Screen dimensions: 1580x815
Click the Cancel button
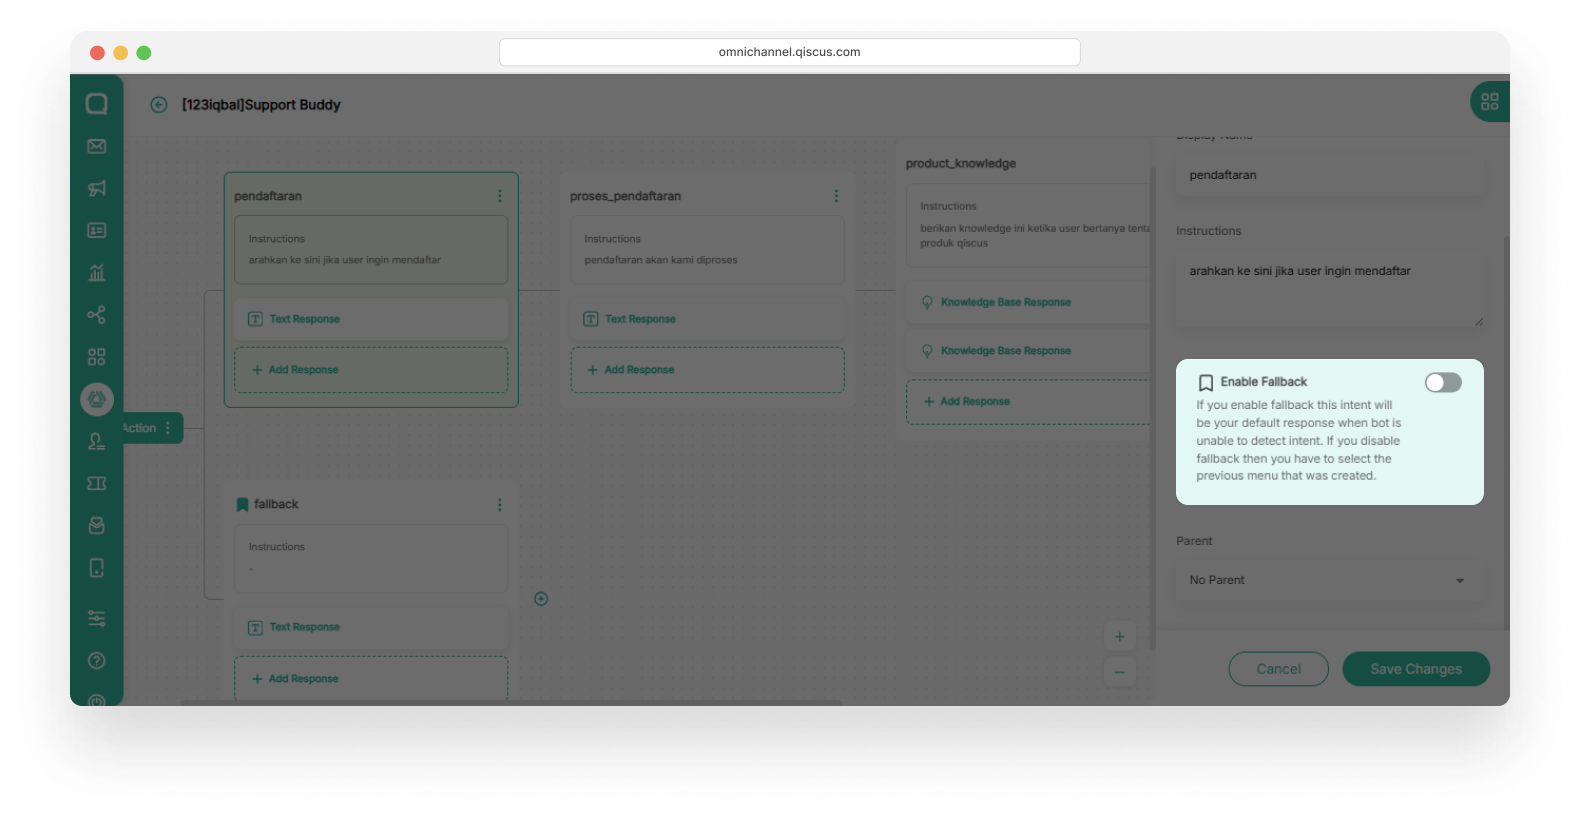pos(1278,669)
